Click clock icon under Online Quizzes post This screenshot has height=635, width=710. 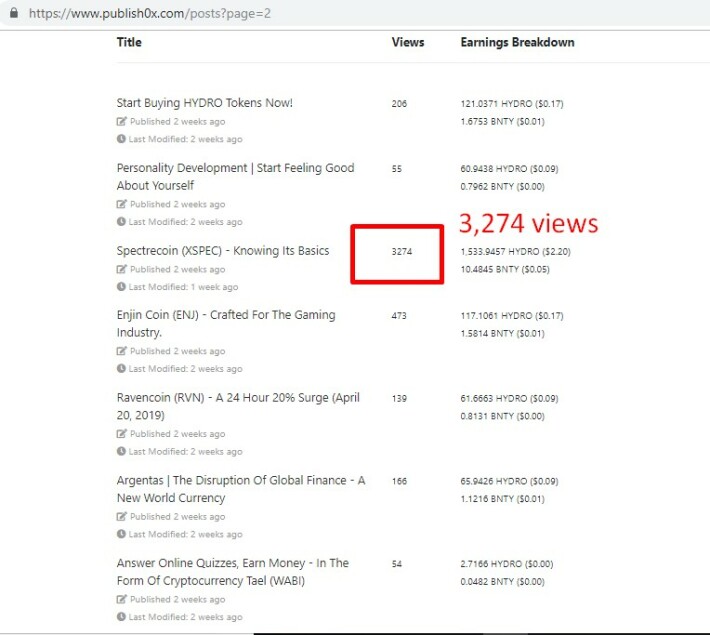tap(121, 616)
